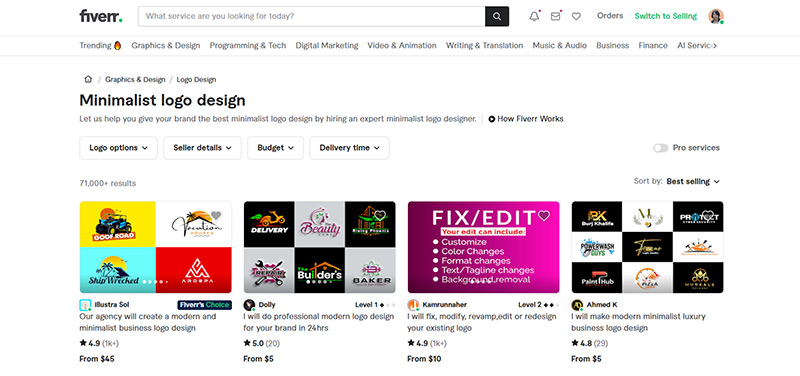
Task: Click the 4.8 (29) rating
Action: click(x=590, y=343)
